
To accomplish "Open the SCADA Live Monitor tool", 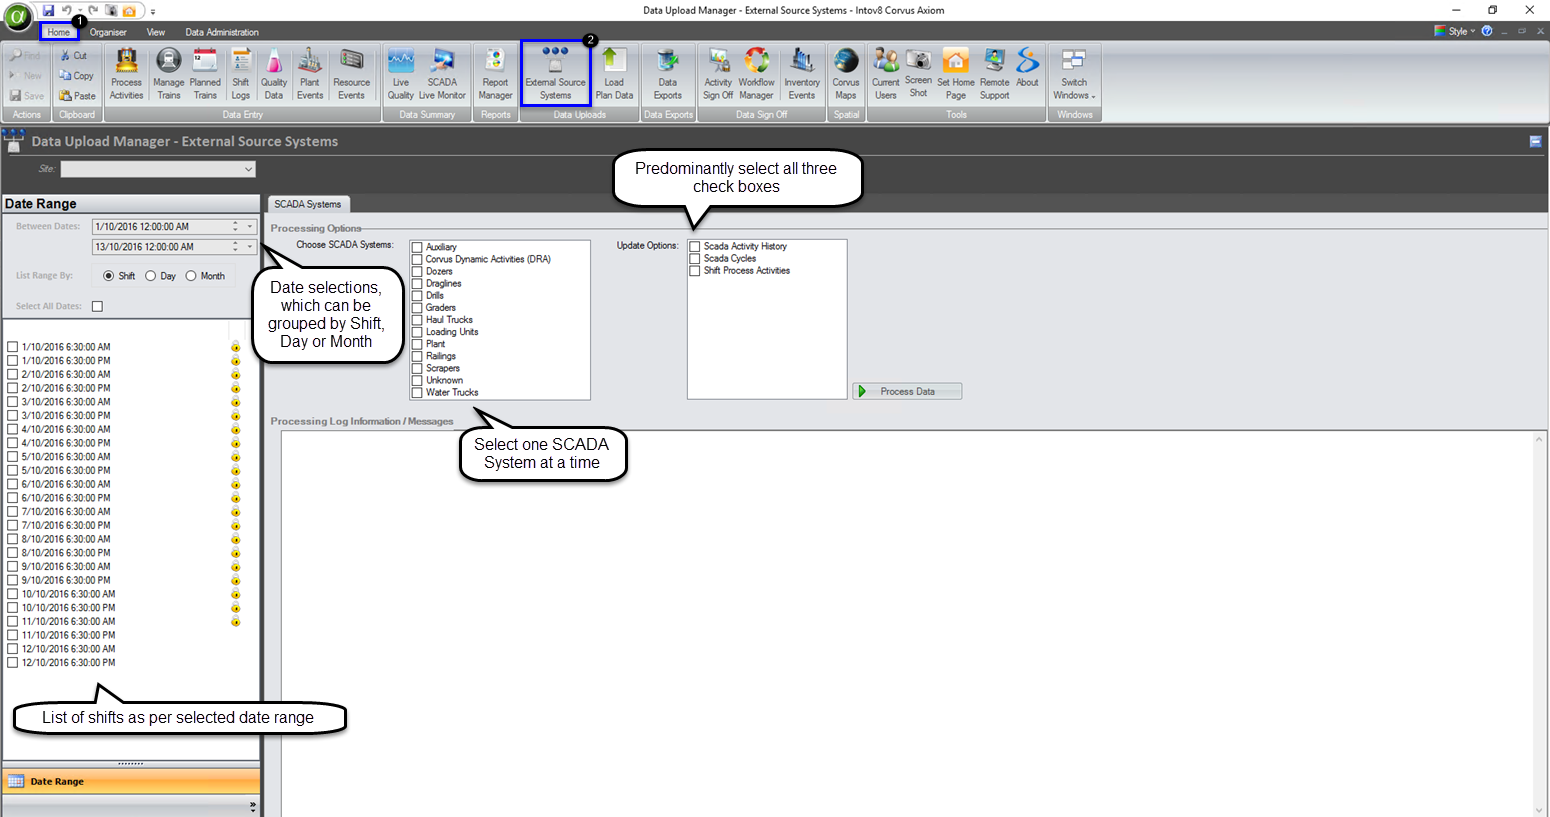I will [442, 70].
